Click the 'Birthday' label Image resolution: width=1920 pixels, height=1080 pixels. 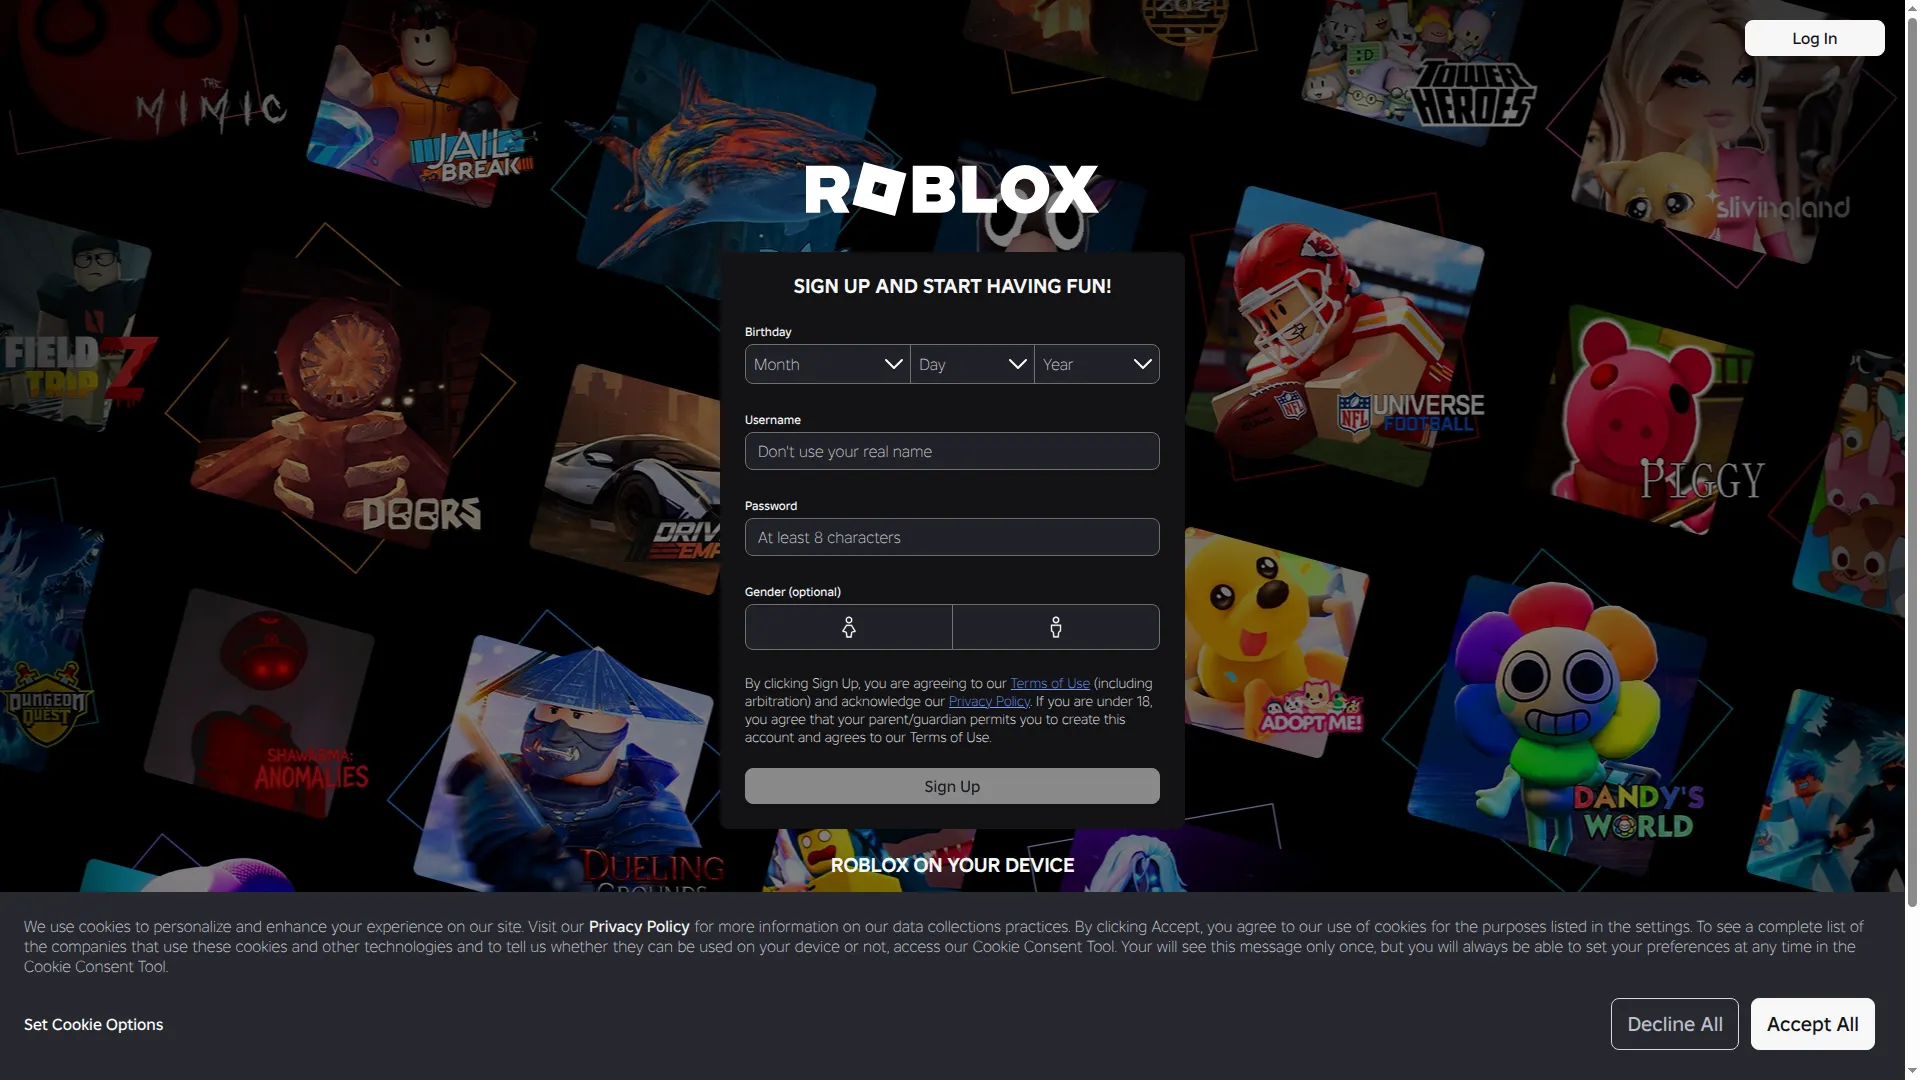pos(768,332)
